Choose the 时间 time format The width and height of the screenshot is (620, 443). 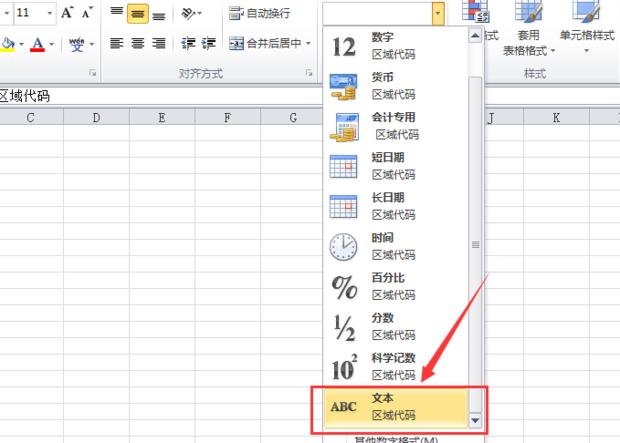pyautogui.click(x=395, y=247)
